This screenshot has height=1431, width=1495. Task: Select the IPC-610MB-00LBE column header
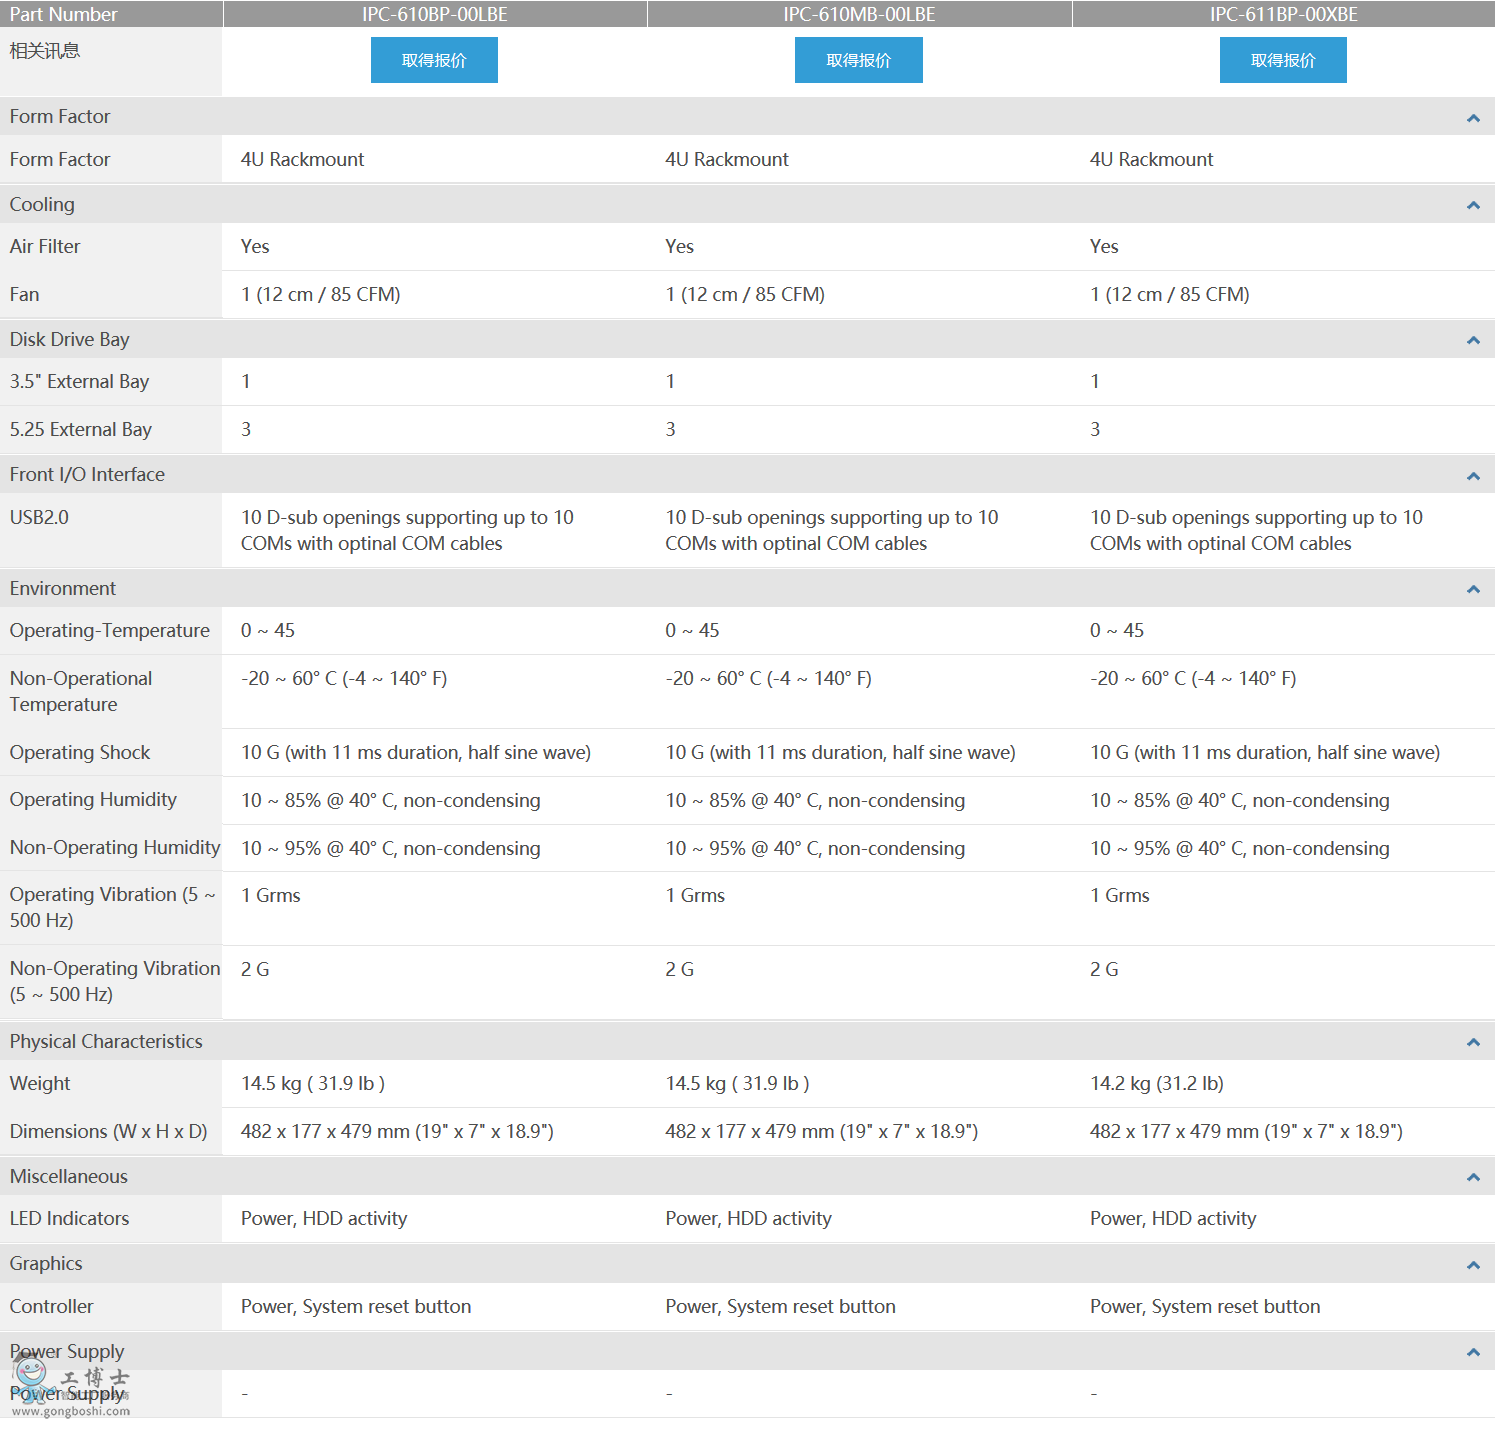tap(859, 14)
